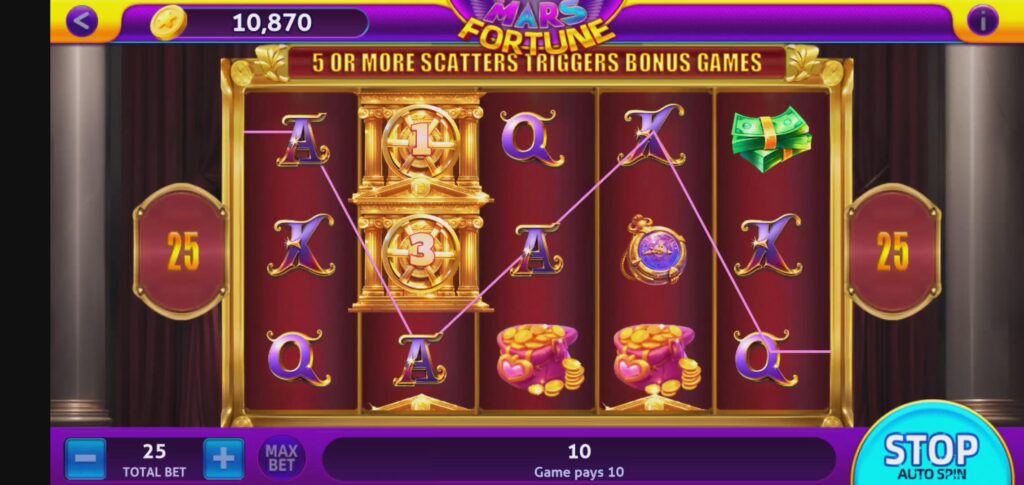Click the left 25 paylines badge
1024x485 pixels.
tap(182, 251)
